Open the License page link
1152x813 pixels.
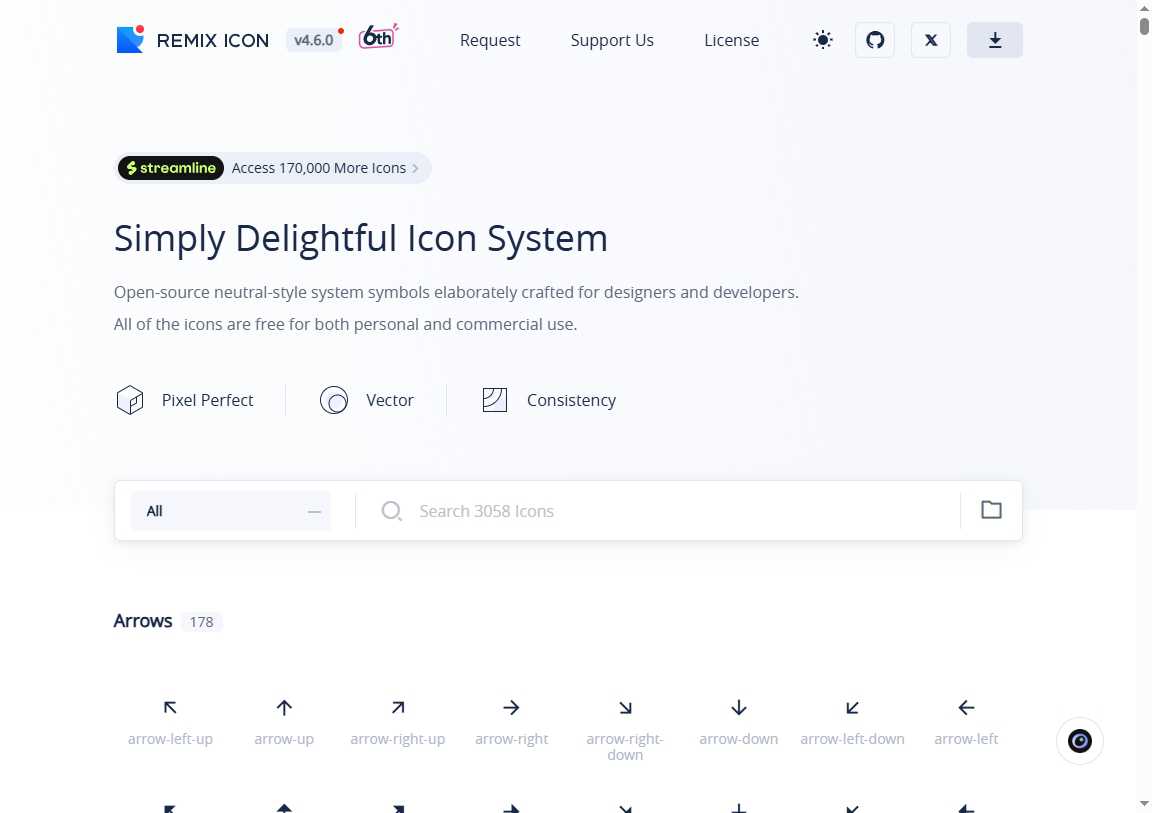tap(731, 40)
